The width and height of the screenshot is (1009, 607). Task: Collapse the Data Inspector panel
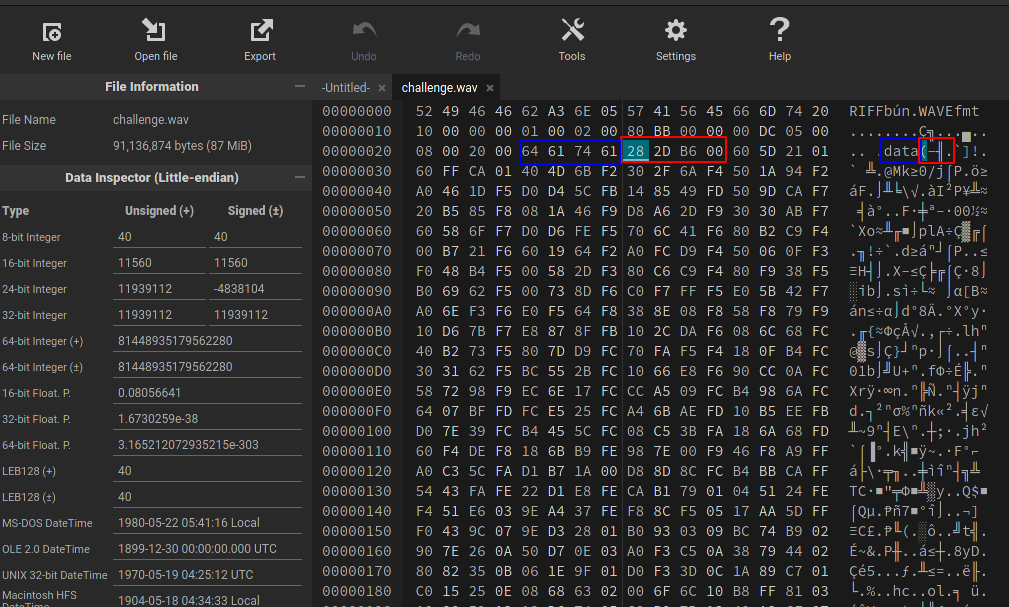pos(300,178)
